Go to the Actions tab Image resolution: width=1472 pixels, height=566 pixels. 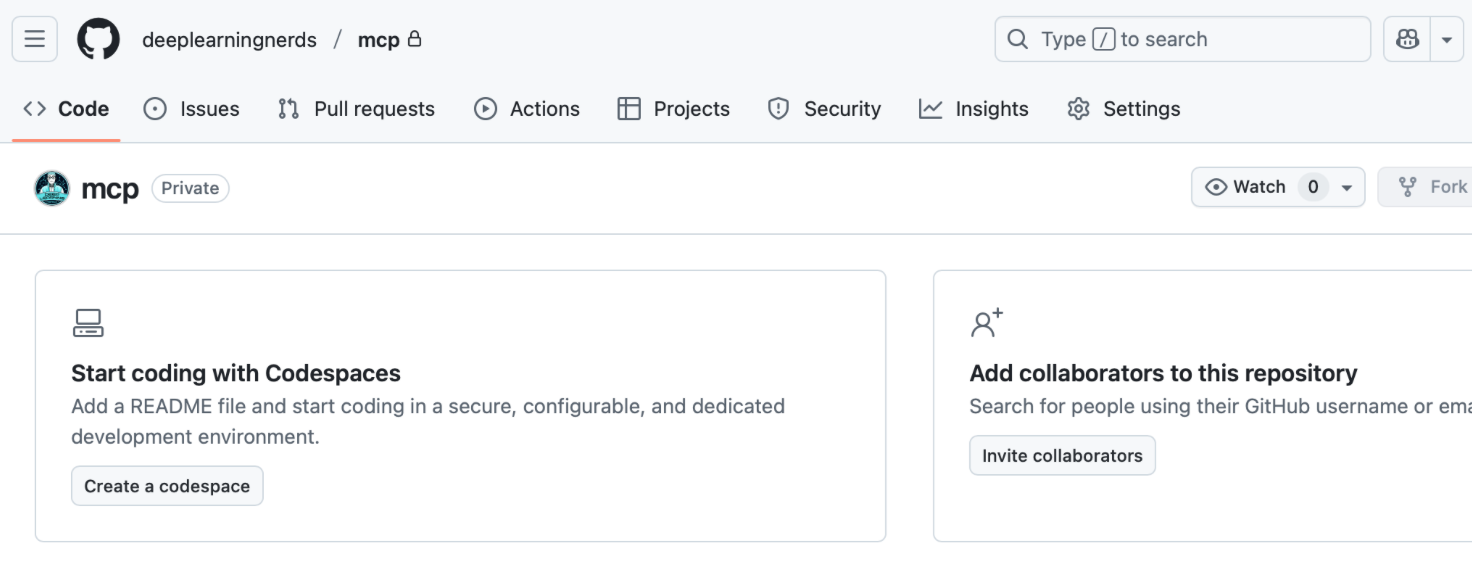pyautogui.click(x=527, y=109)
